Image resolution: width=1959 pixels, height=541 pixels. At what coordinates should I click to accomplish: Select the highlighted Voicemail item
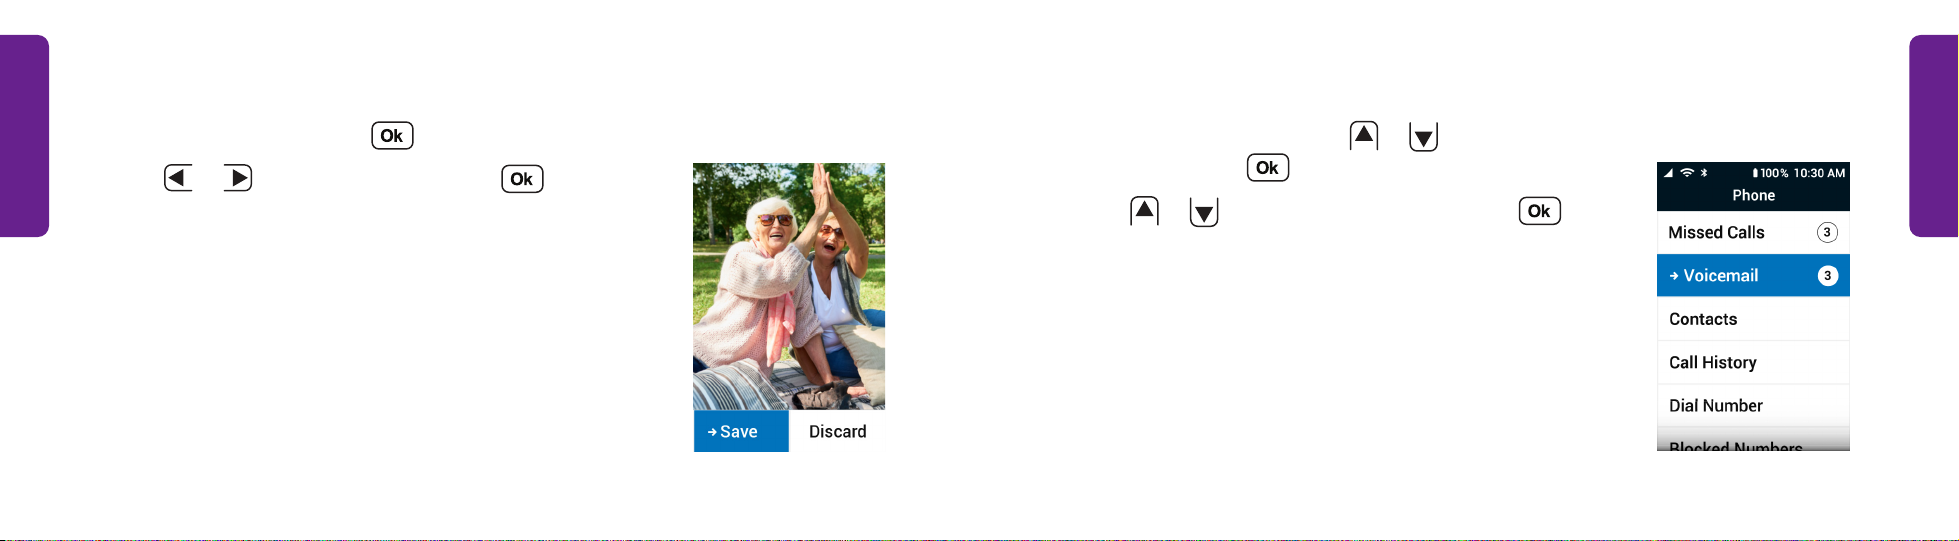[1753, 275]
